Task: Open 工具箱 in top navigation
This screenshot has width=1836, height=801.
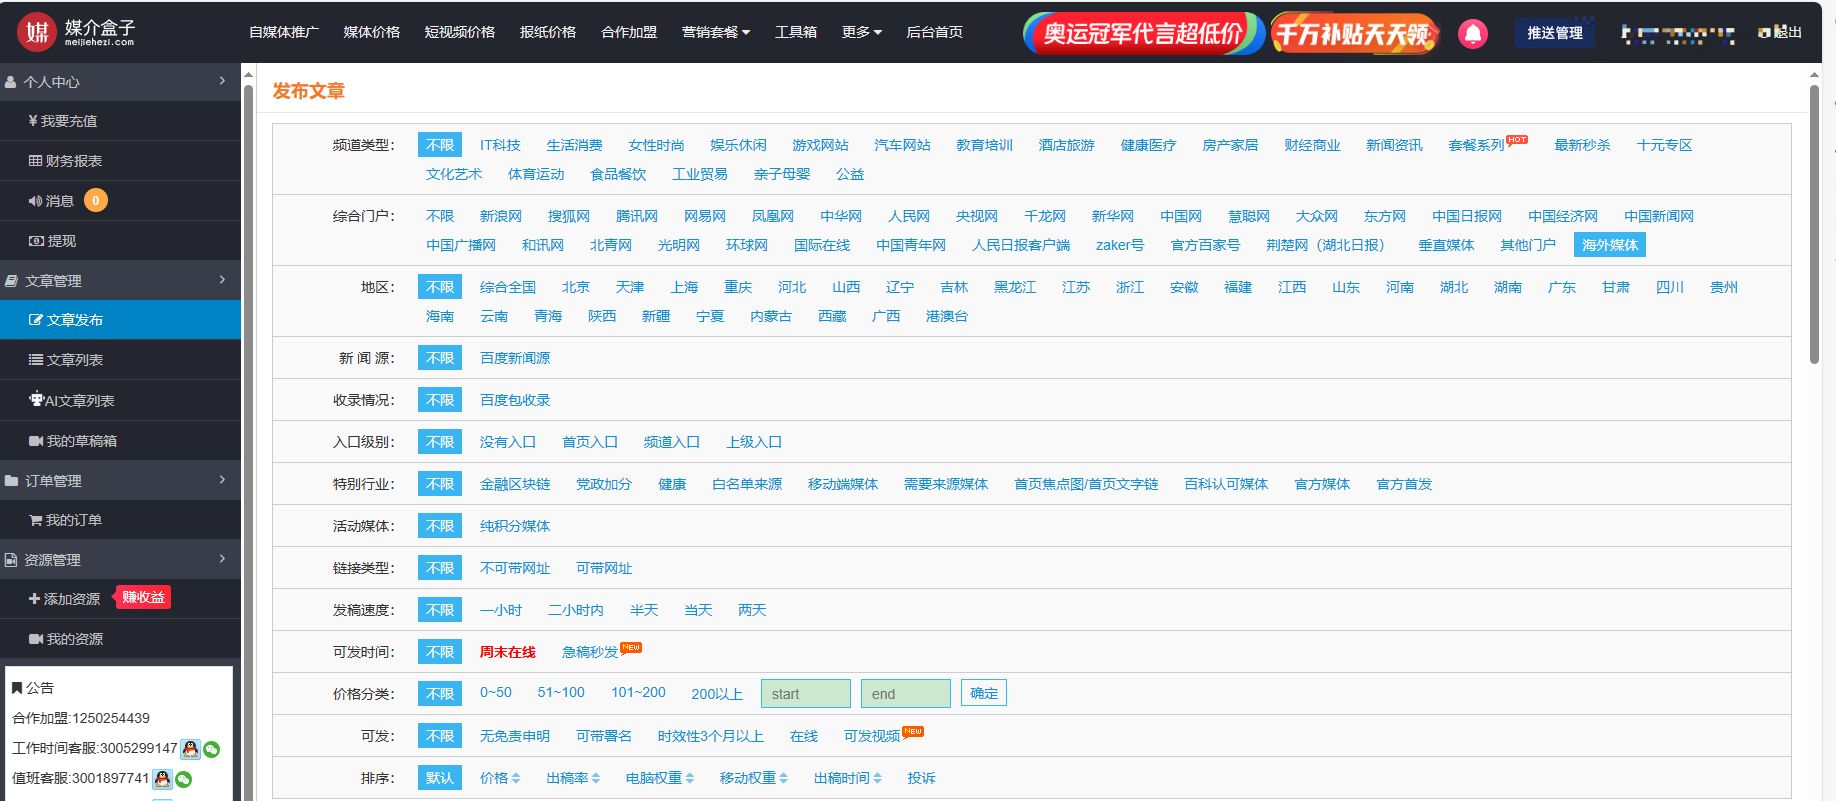Action: (x=796, y=32)
